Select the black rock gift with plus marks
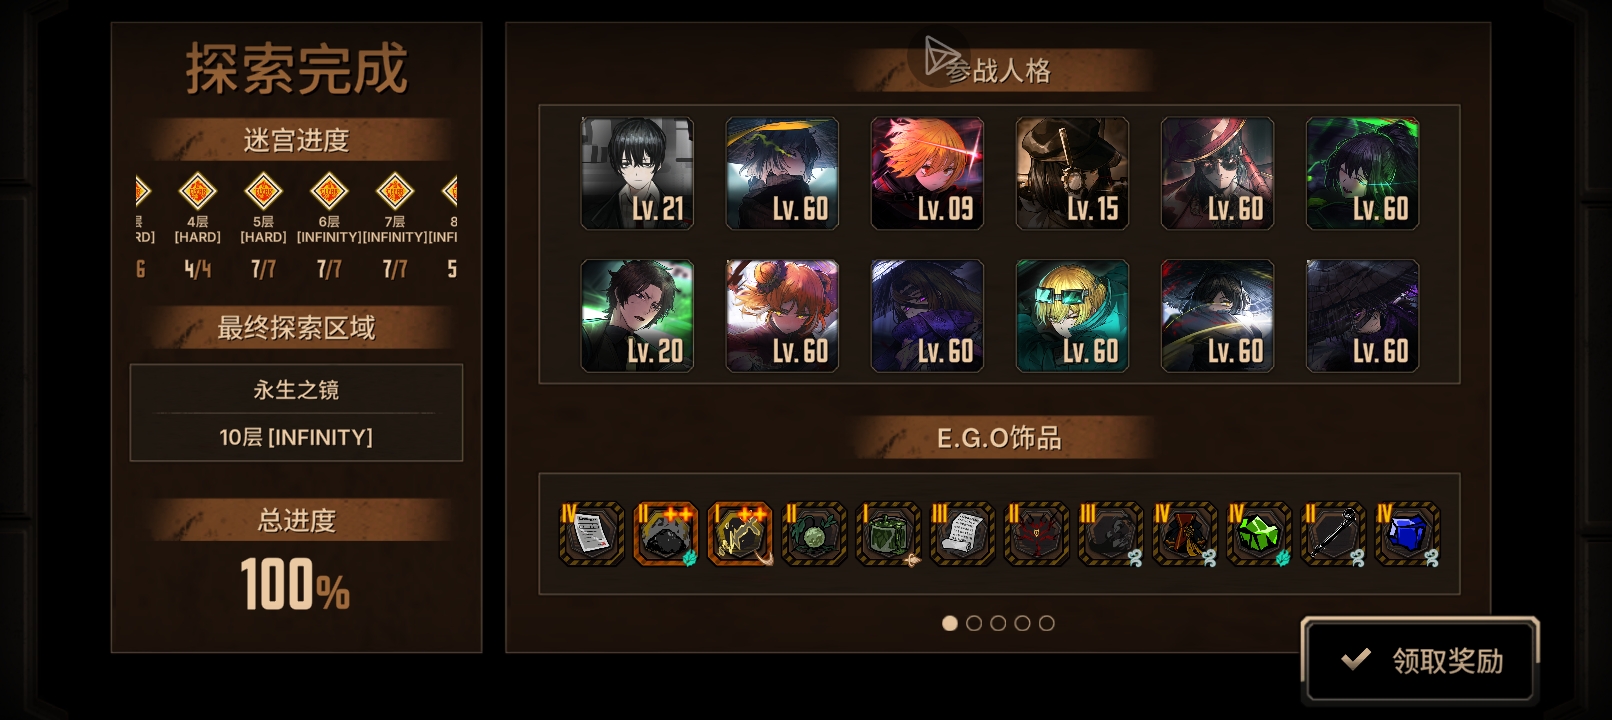Image resolution: width=1612 pixels, height=720 pixels. (665, 534)
